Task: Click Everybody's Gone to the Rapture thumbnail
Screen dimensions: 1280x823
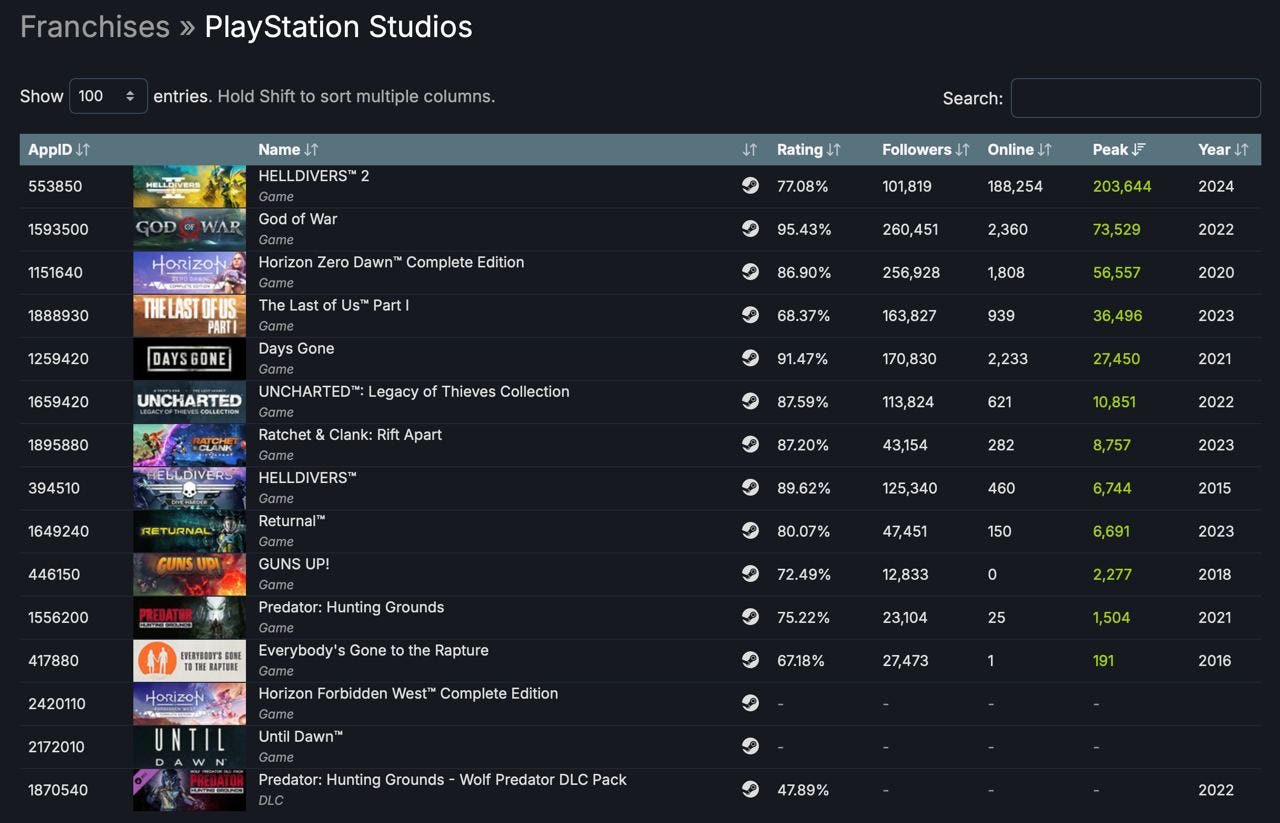Action: [189, 660]
